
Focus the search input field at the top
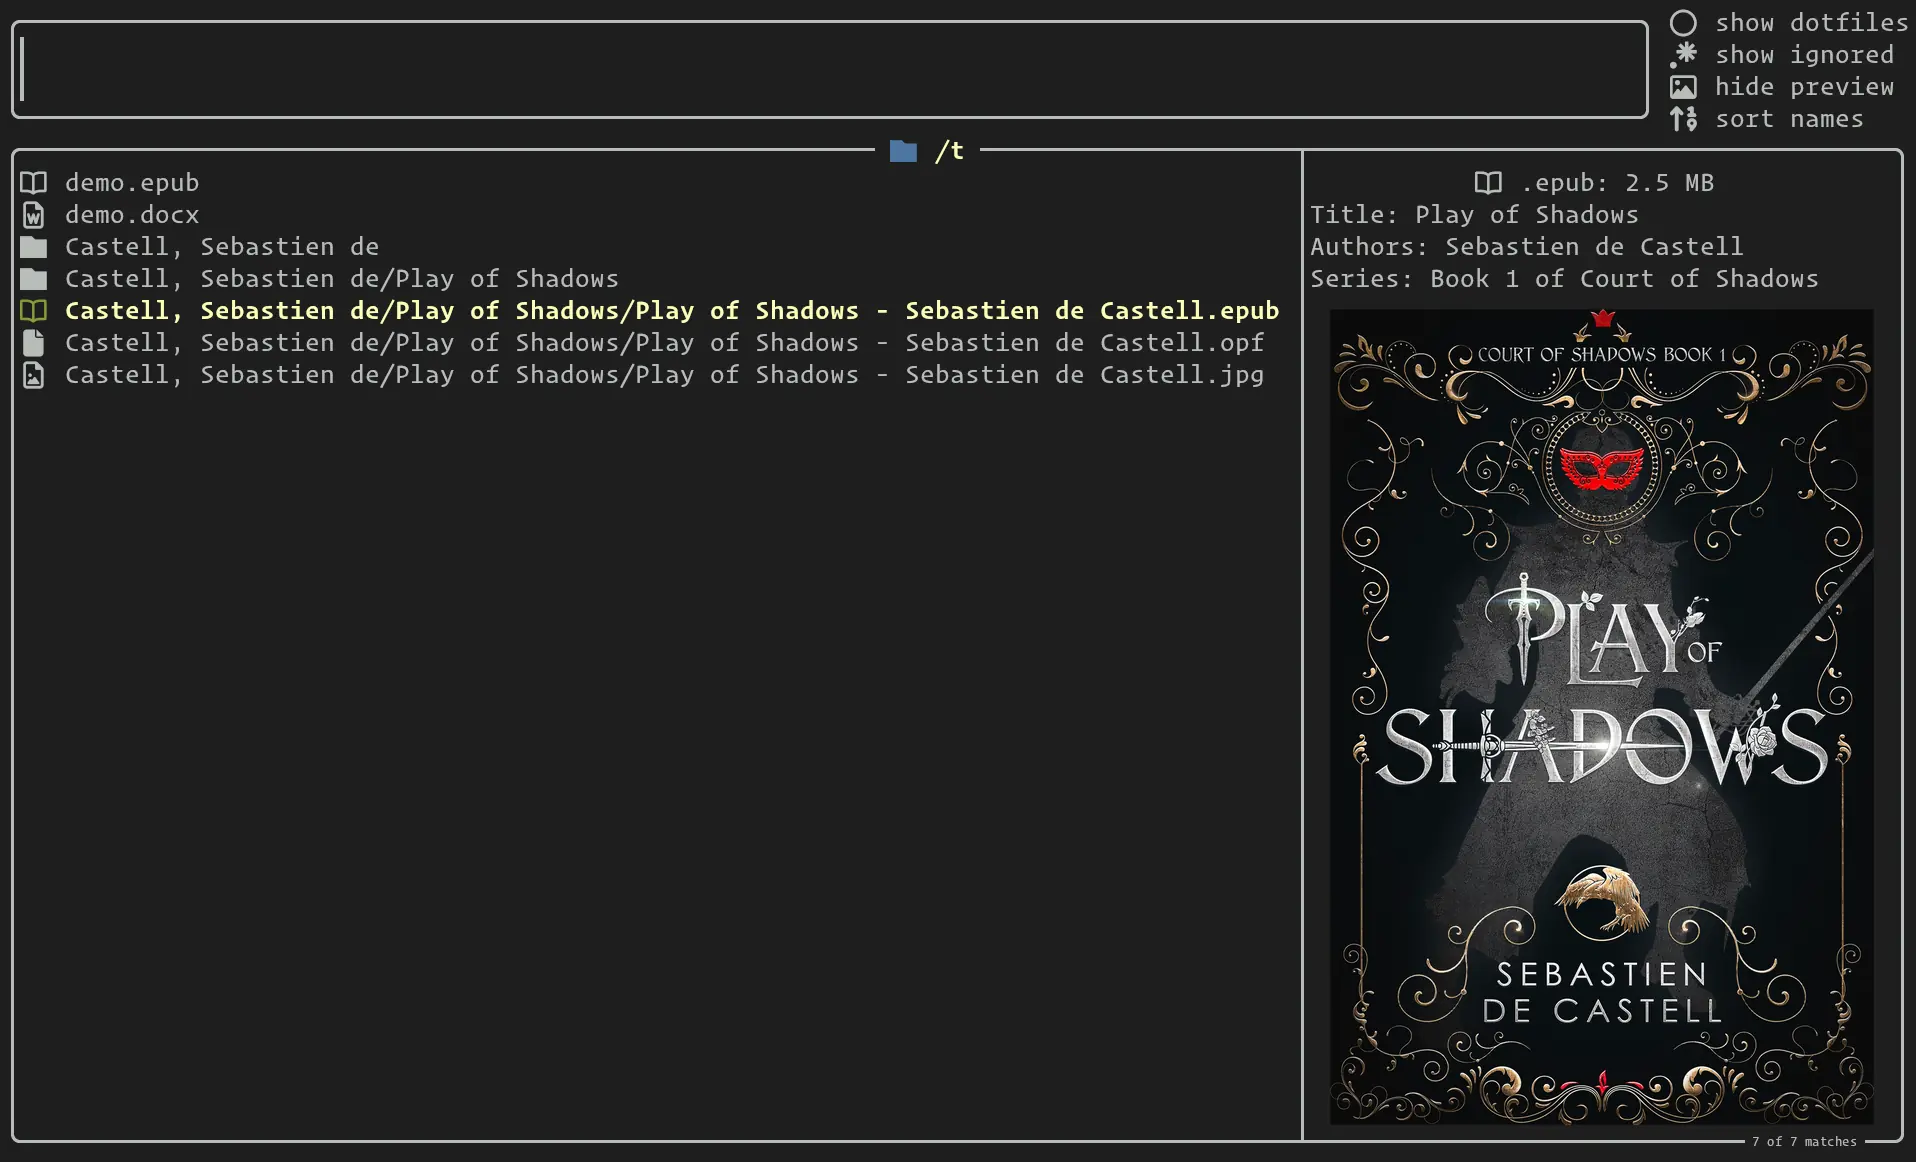coord(830,69)
